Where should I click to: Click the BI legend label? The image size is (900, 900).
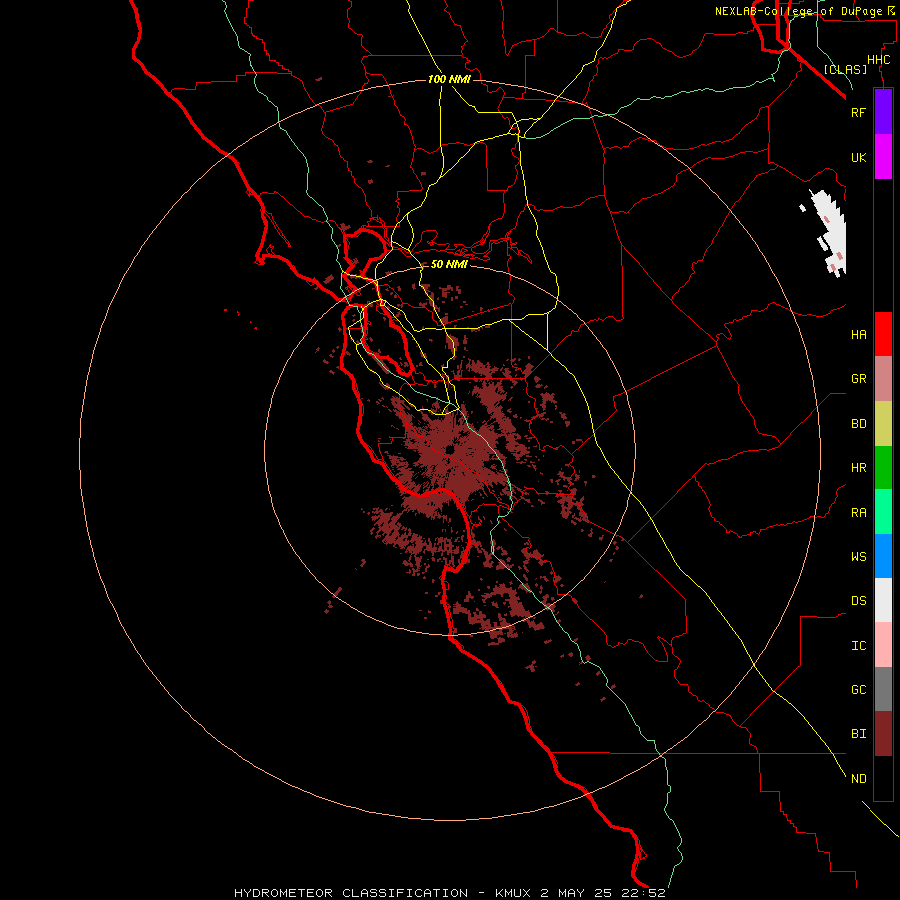point(858,734)
